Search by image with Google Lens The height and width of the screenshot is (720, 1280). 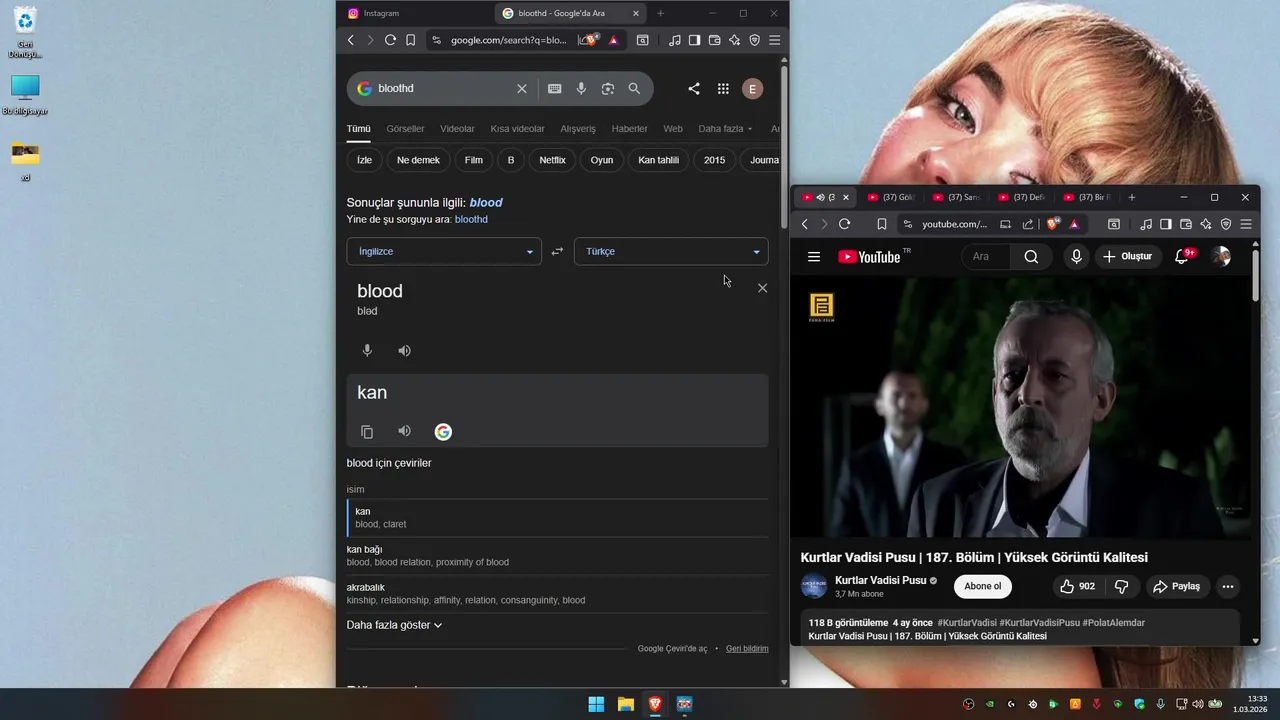click(x=607, y=88)
